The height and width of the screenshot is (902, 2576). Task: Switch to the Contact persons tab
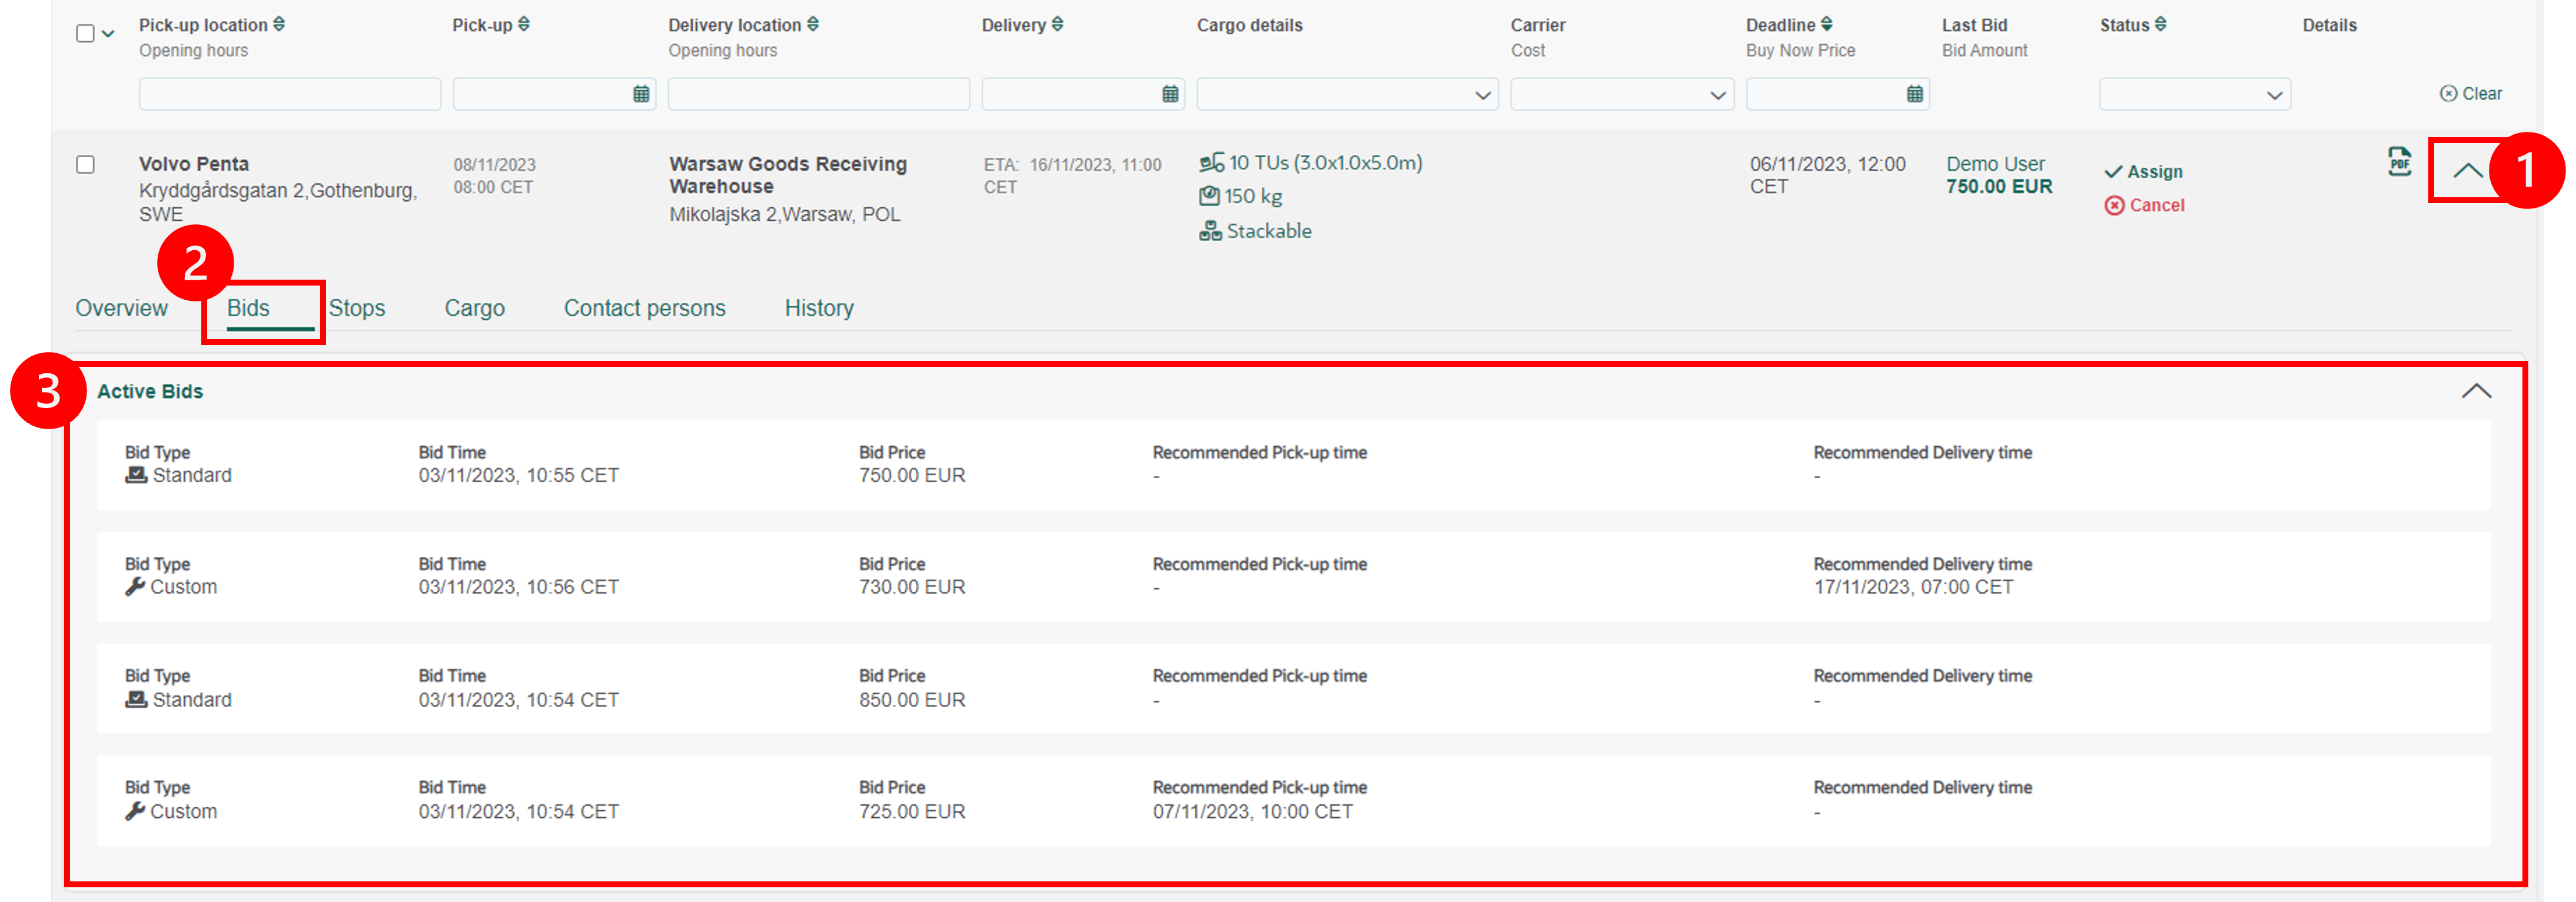pos(645,308)
